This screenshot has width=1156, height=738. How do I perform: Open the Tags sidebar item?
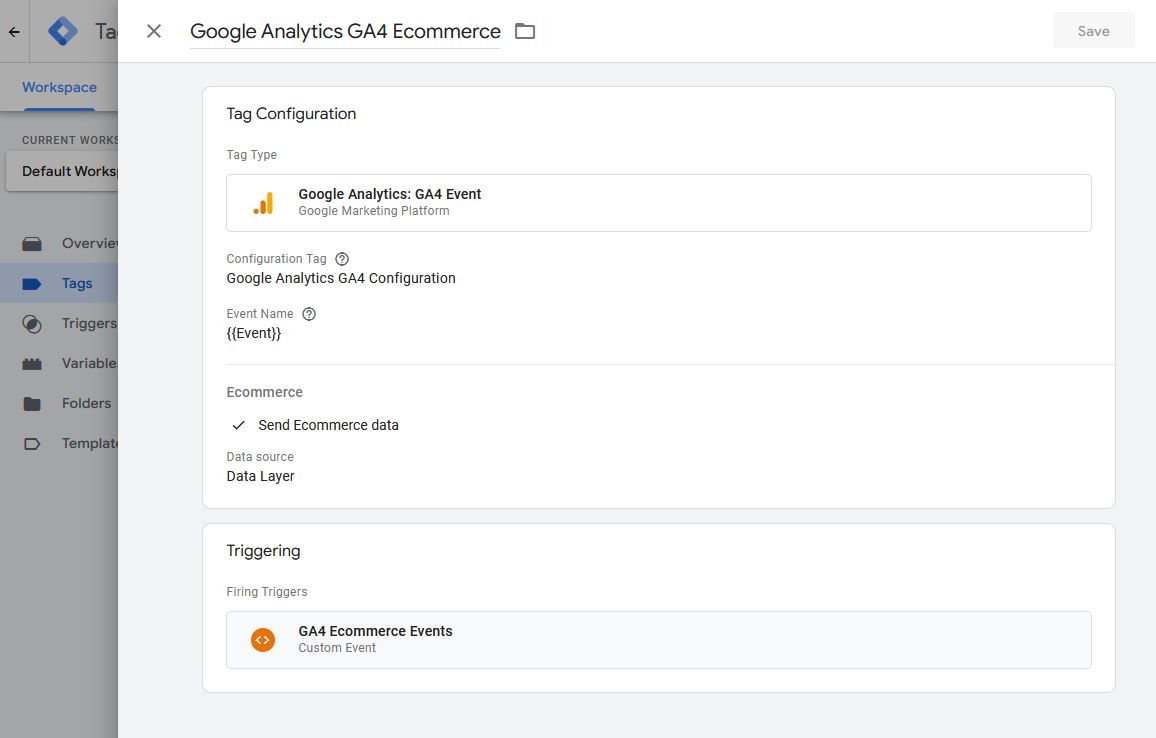point(59,283)
